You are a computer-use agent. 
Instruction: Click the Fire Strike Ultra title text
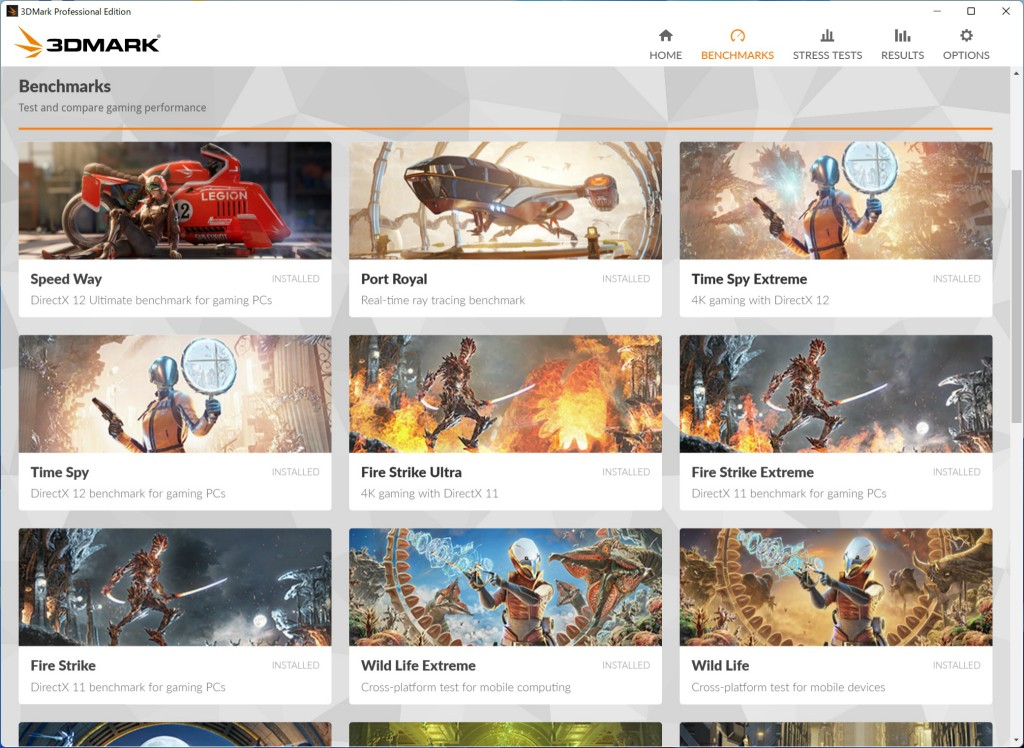click(411, 472)
